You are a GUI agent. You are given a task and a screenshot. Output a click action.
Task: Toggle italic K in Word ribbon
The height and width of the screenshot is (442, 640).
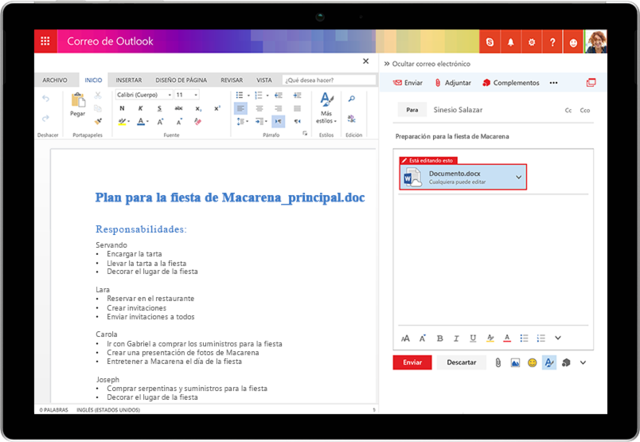click(x=140, y=109)
